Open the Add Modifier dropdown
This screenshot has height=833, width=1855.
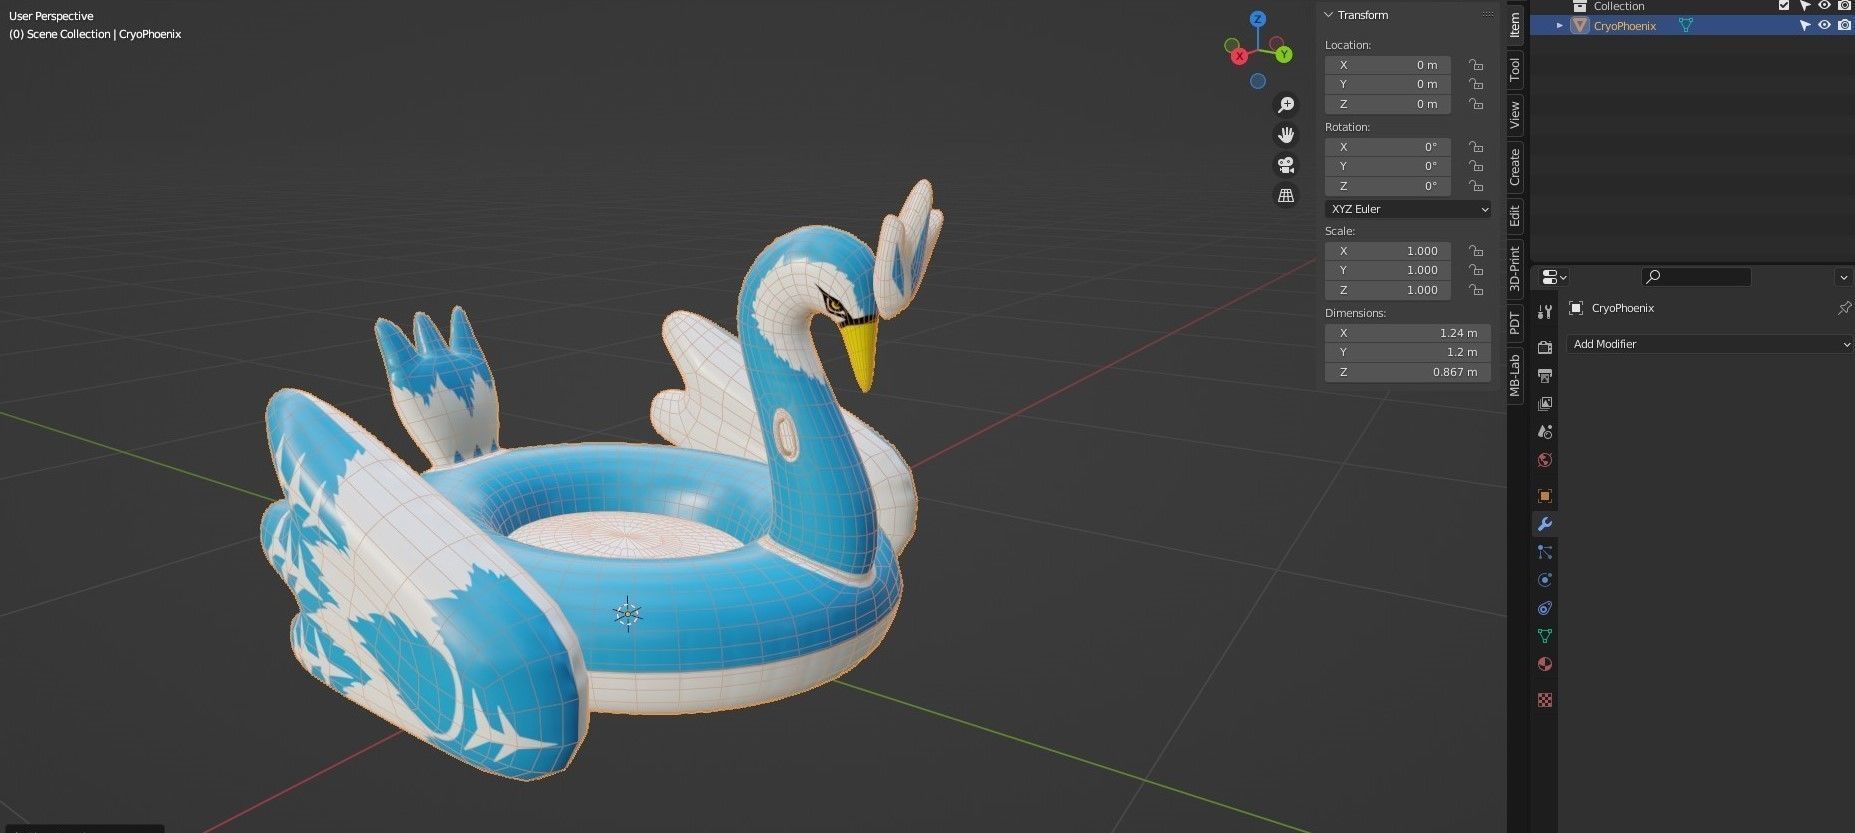(x=1709, y=344)
